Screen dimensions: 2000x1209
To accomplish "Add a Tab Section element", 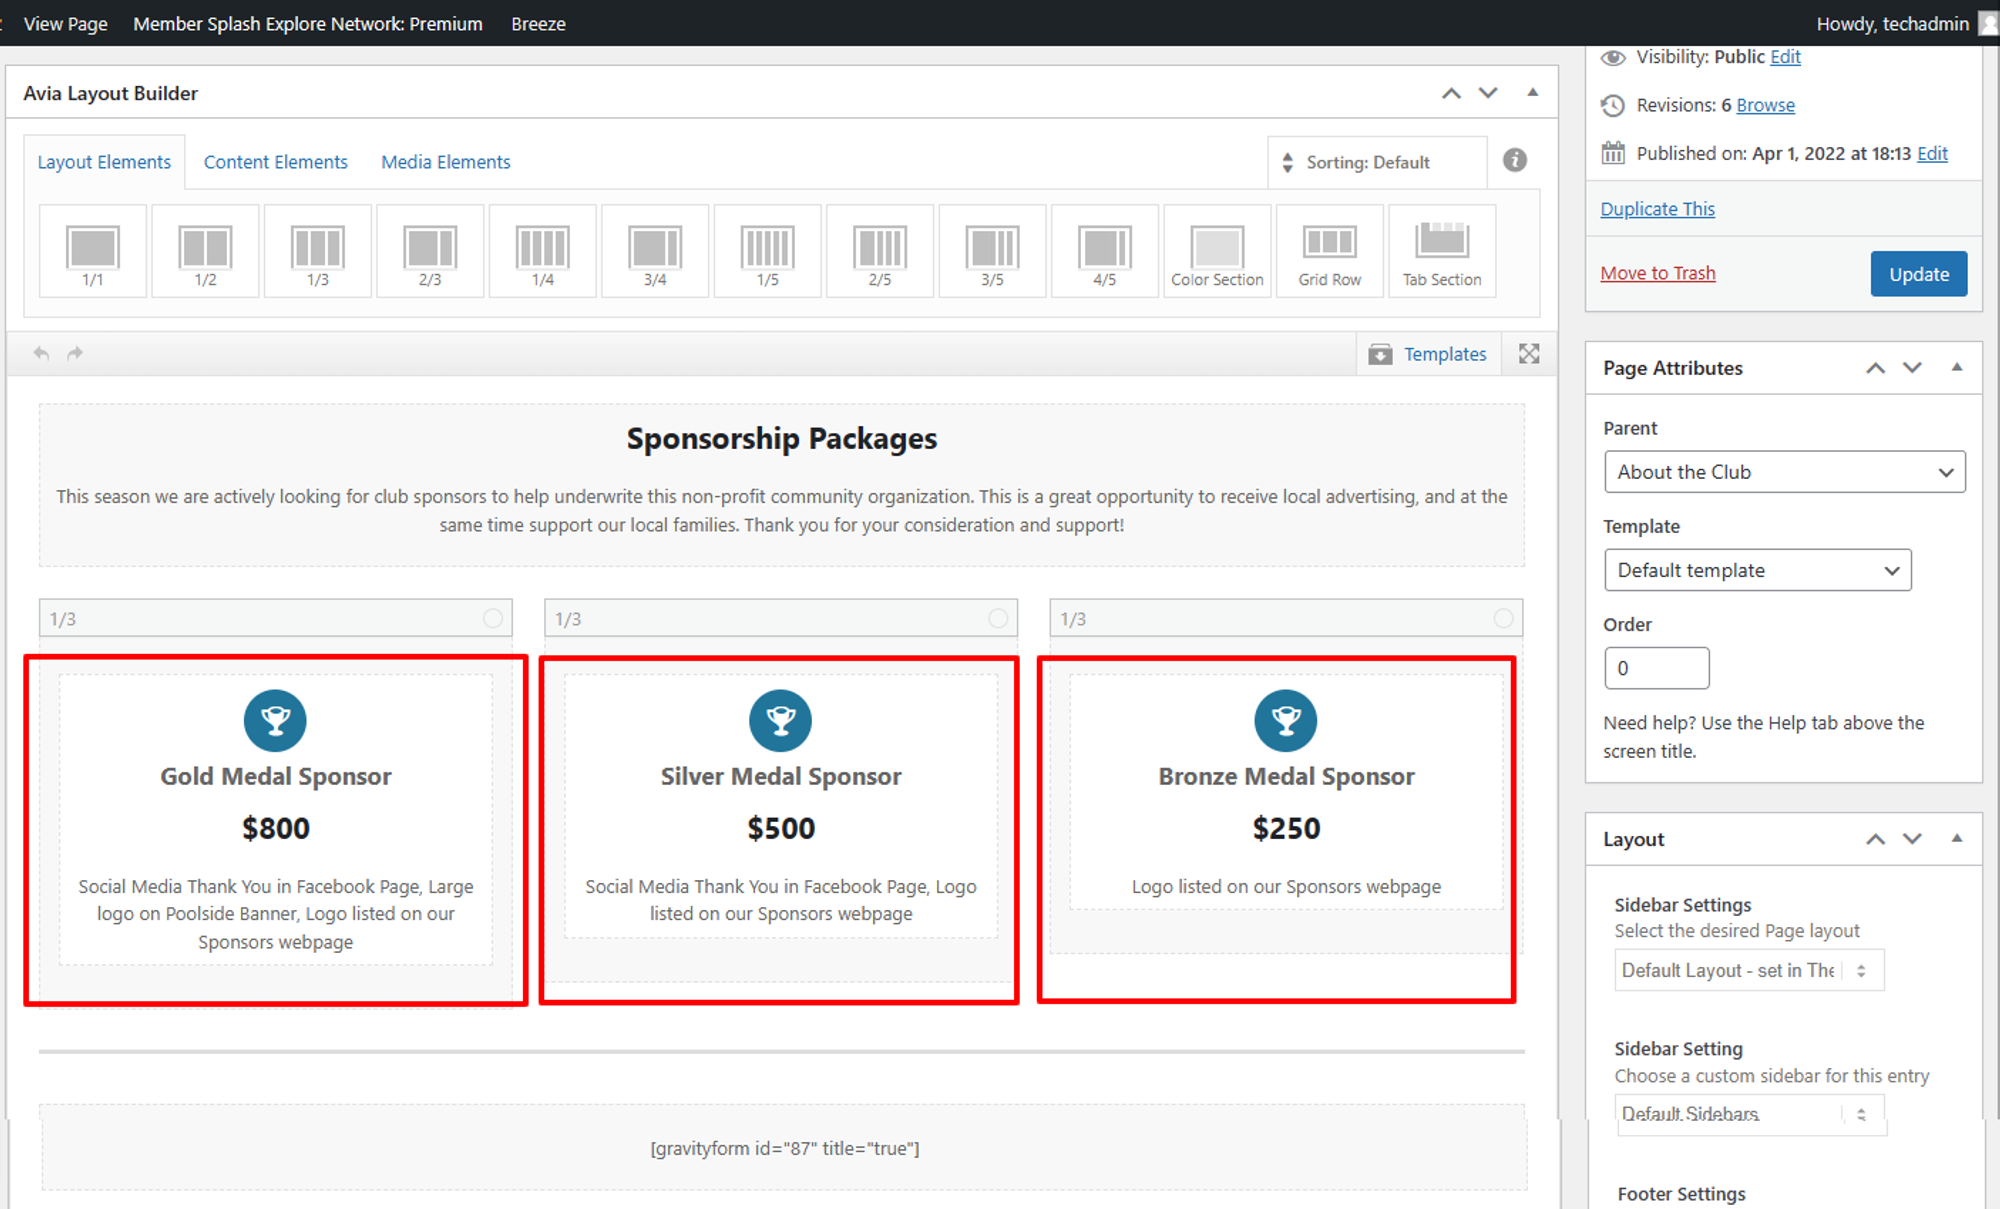I will [1441, 251].
